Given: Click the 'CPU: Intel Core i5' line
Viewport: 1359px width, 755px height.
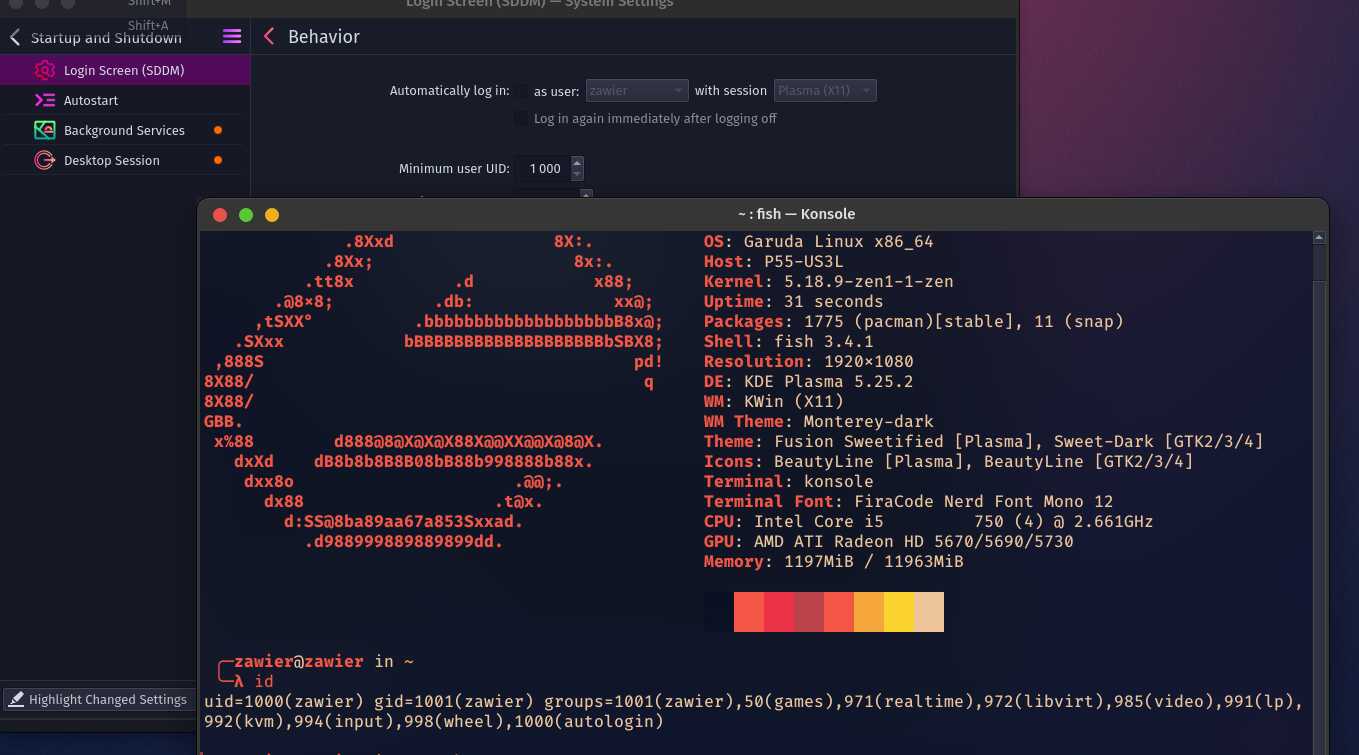Looking at the screenshot, I should 928,522.
